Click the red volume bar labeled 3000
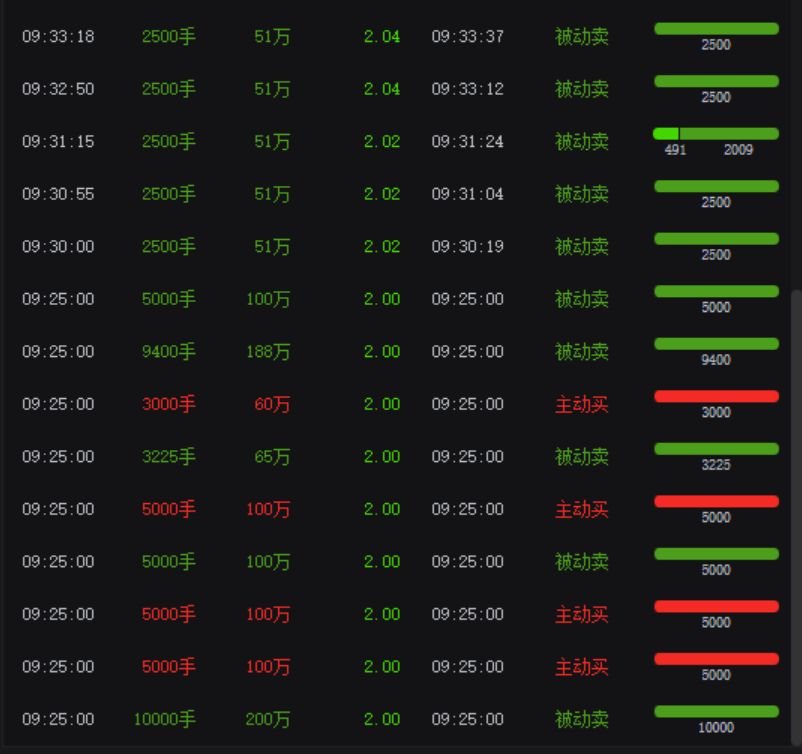Screen dimensions: 802x754 (715, 397)
